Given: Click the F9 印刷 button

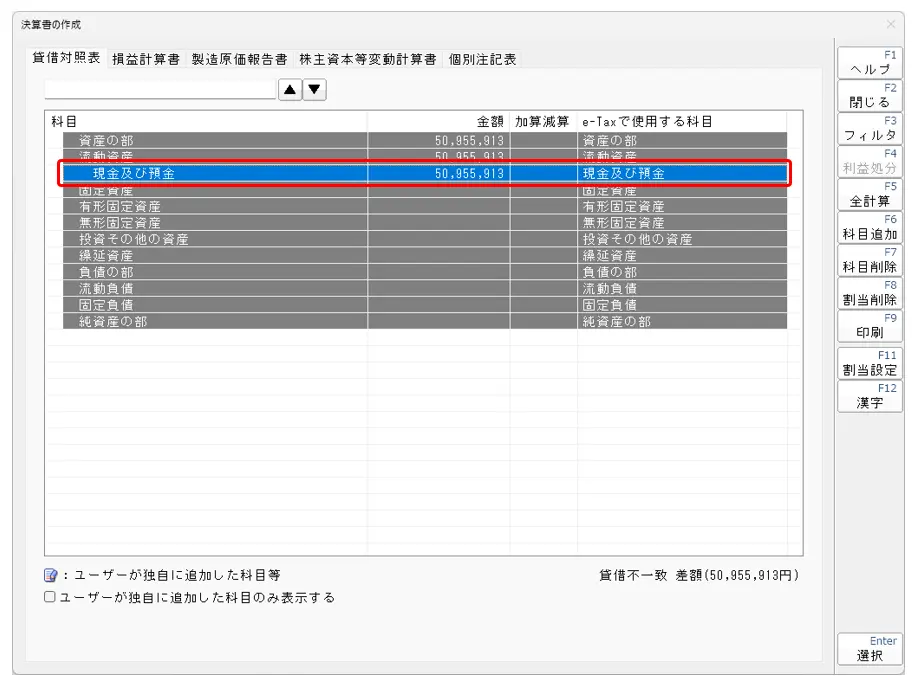Looking at the screenshot, I should pyautogui.click(x=869, y=326).
